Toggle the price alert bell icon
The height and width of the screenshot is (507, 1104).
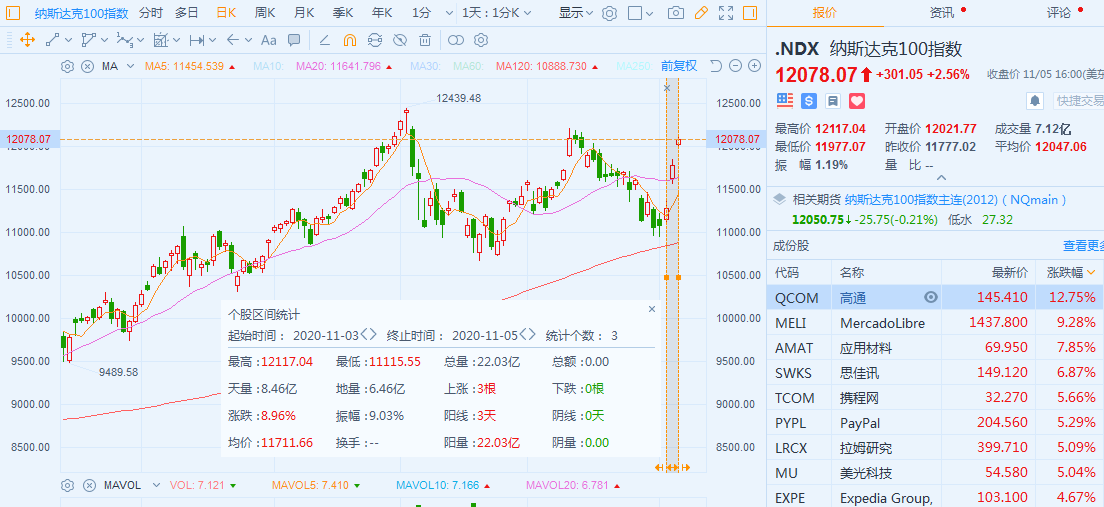click(1034, 101)
